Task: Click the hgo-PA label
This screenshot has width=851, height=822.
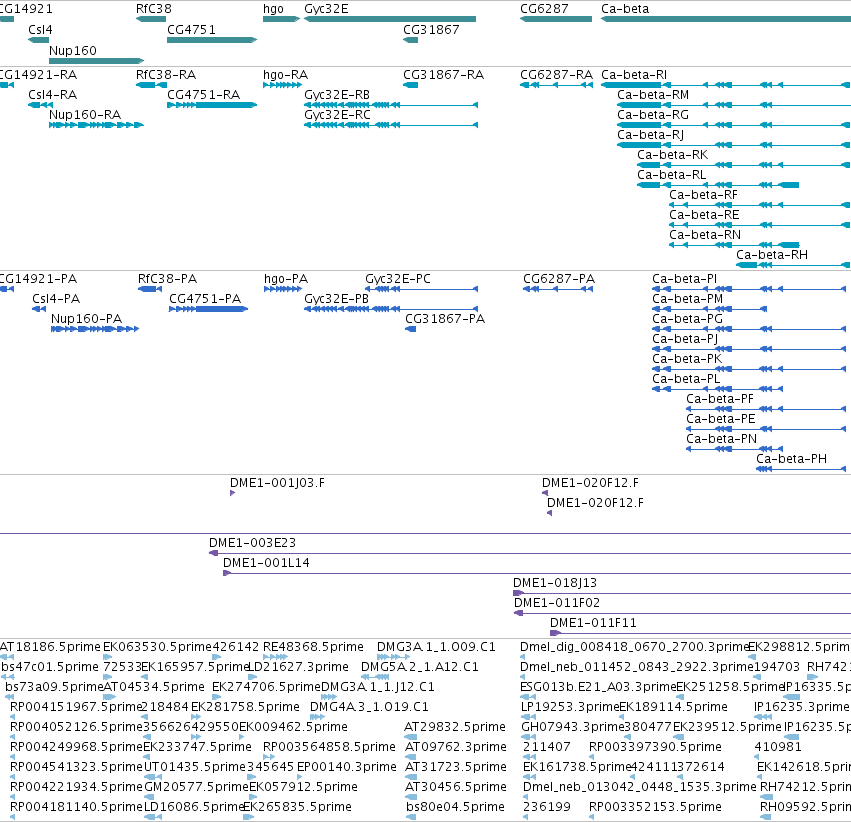Action: click(x=286, y=278)
